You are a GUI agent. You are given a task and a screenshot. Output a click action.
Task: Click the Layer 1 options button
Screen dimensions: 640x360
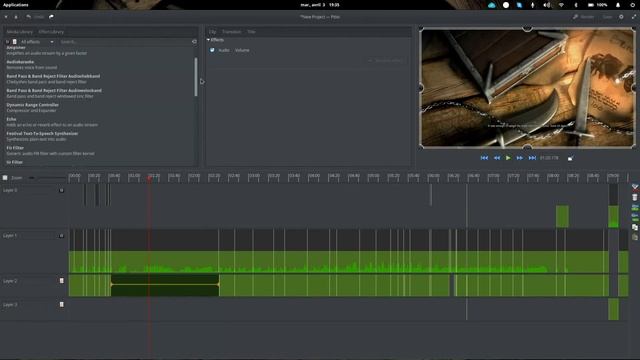point(62,236)
